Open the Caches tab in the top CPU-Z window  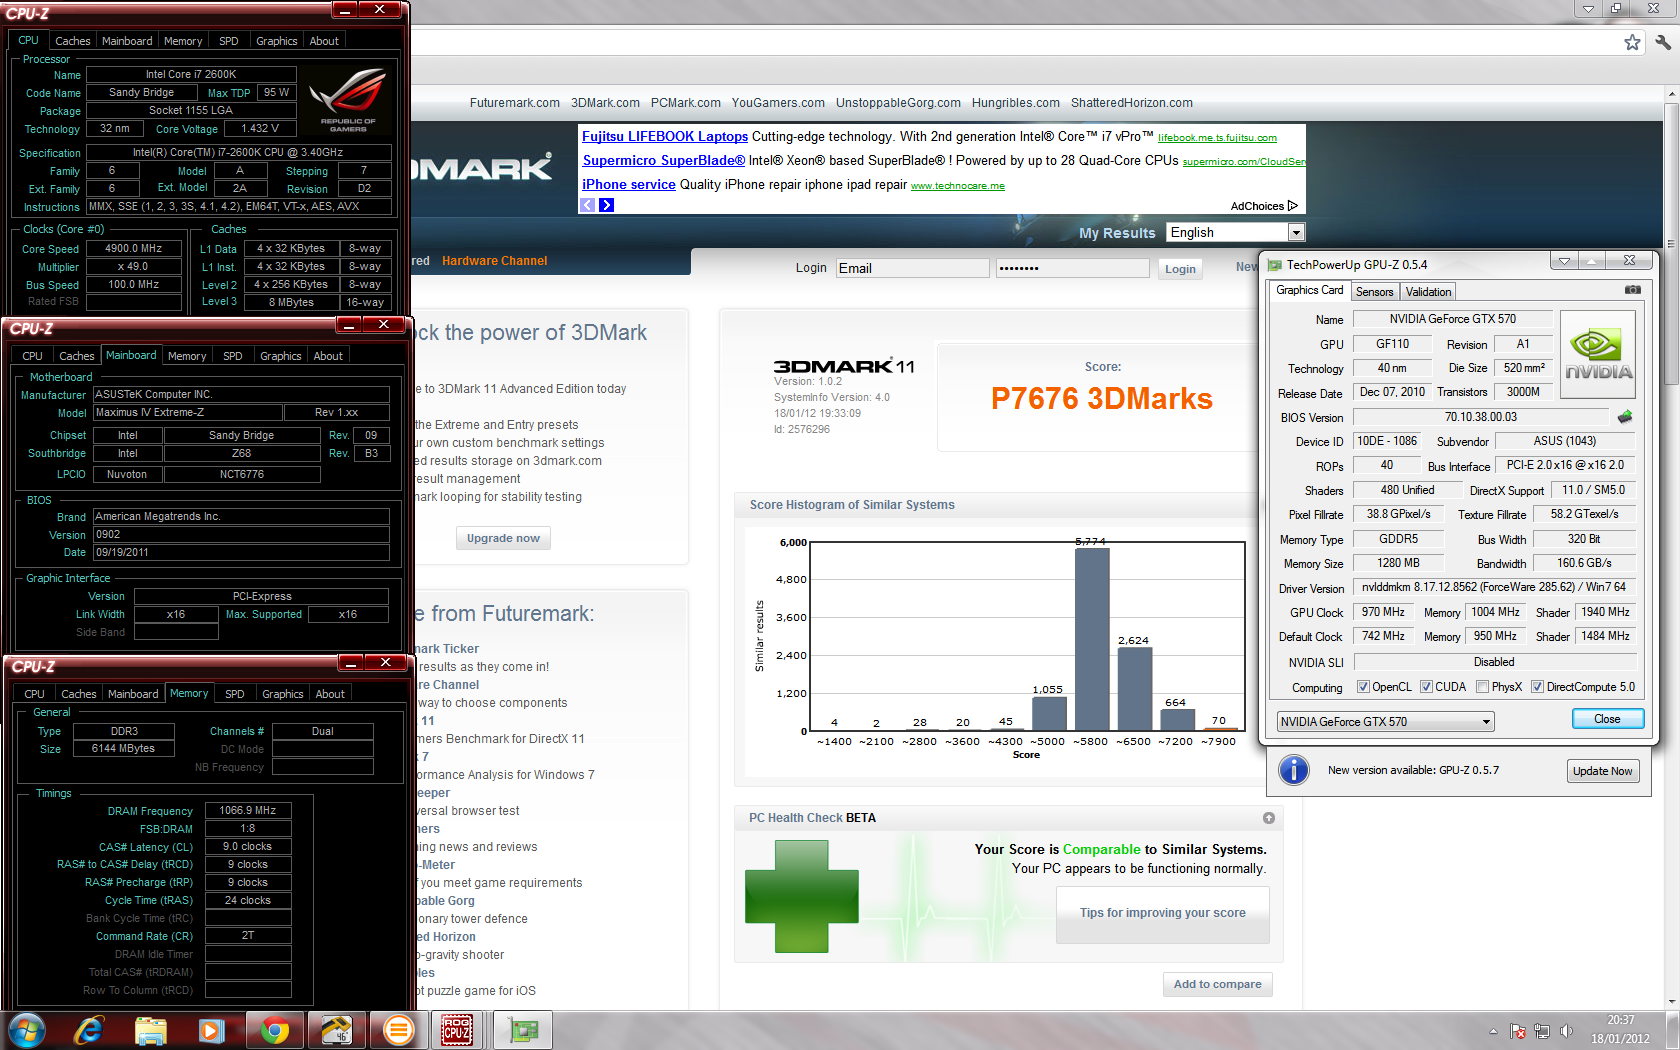[72, 41]
